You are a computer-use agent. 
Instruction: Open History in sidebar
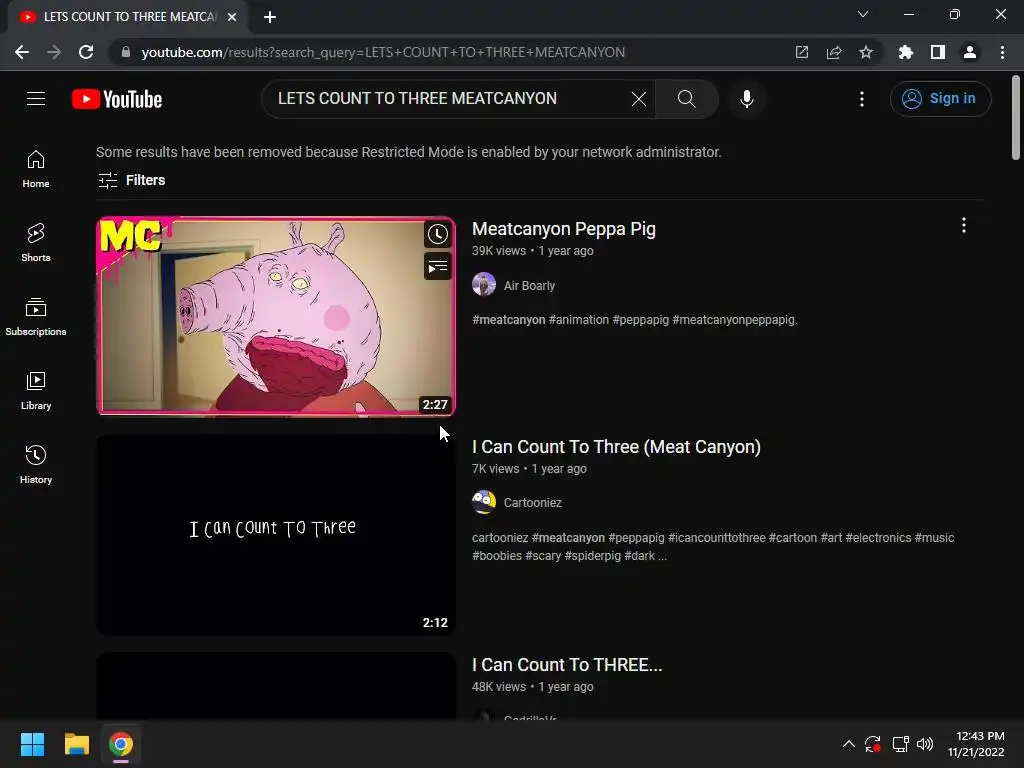(x=36, y=464)
